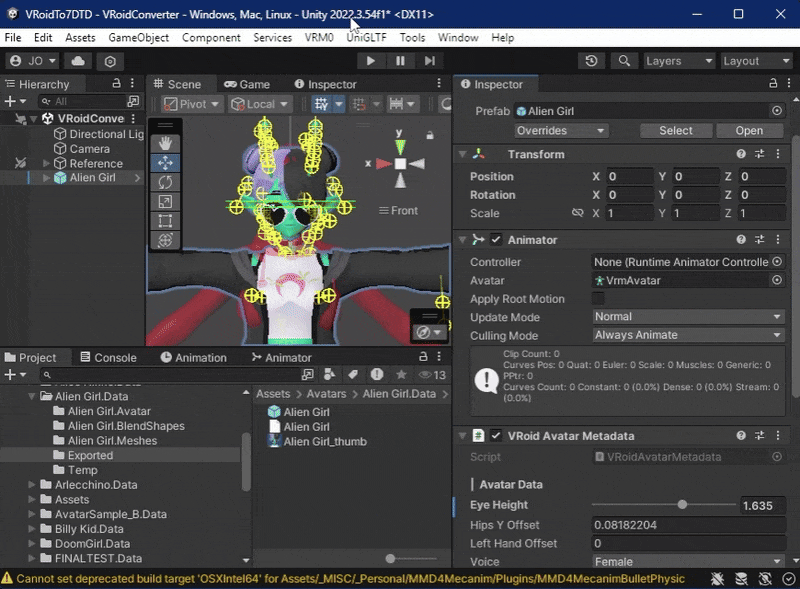Click the Eye Height slider handle
This screenshot has width=800, height=589.
point(682,505)
